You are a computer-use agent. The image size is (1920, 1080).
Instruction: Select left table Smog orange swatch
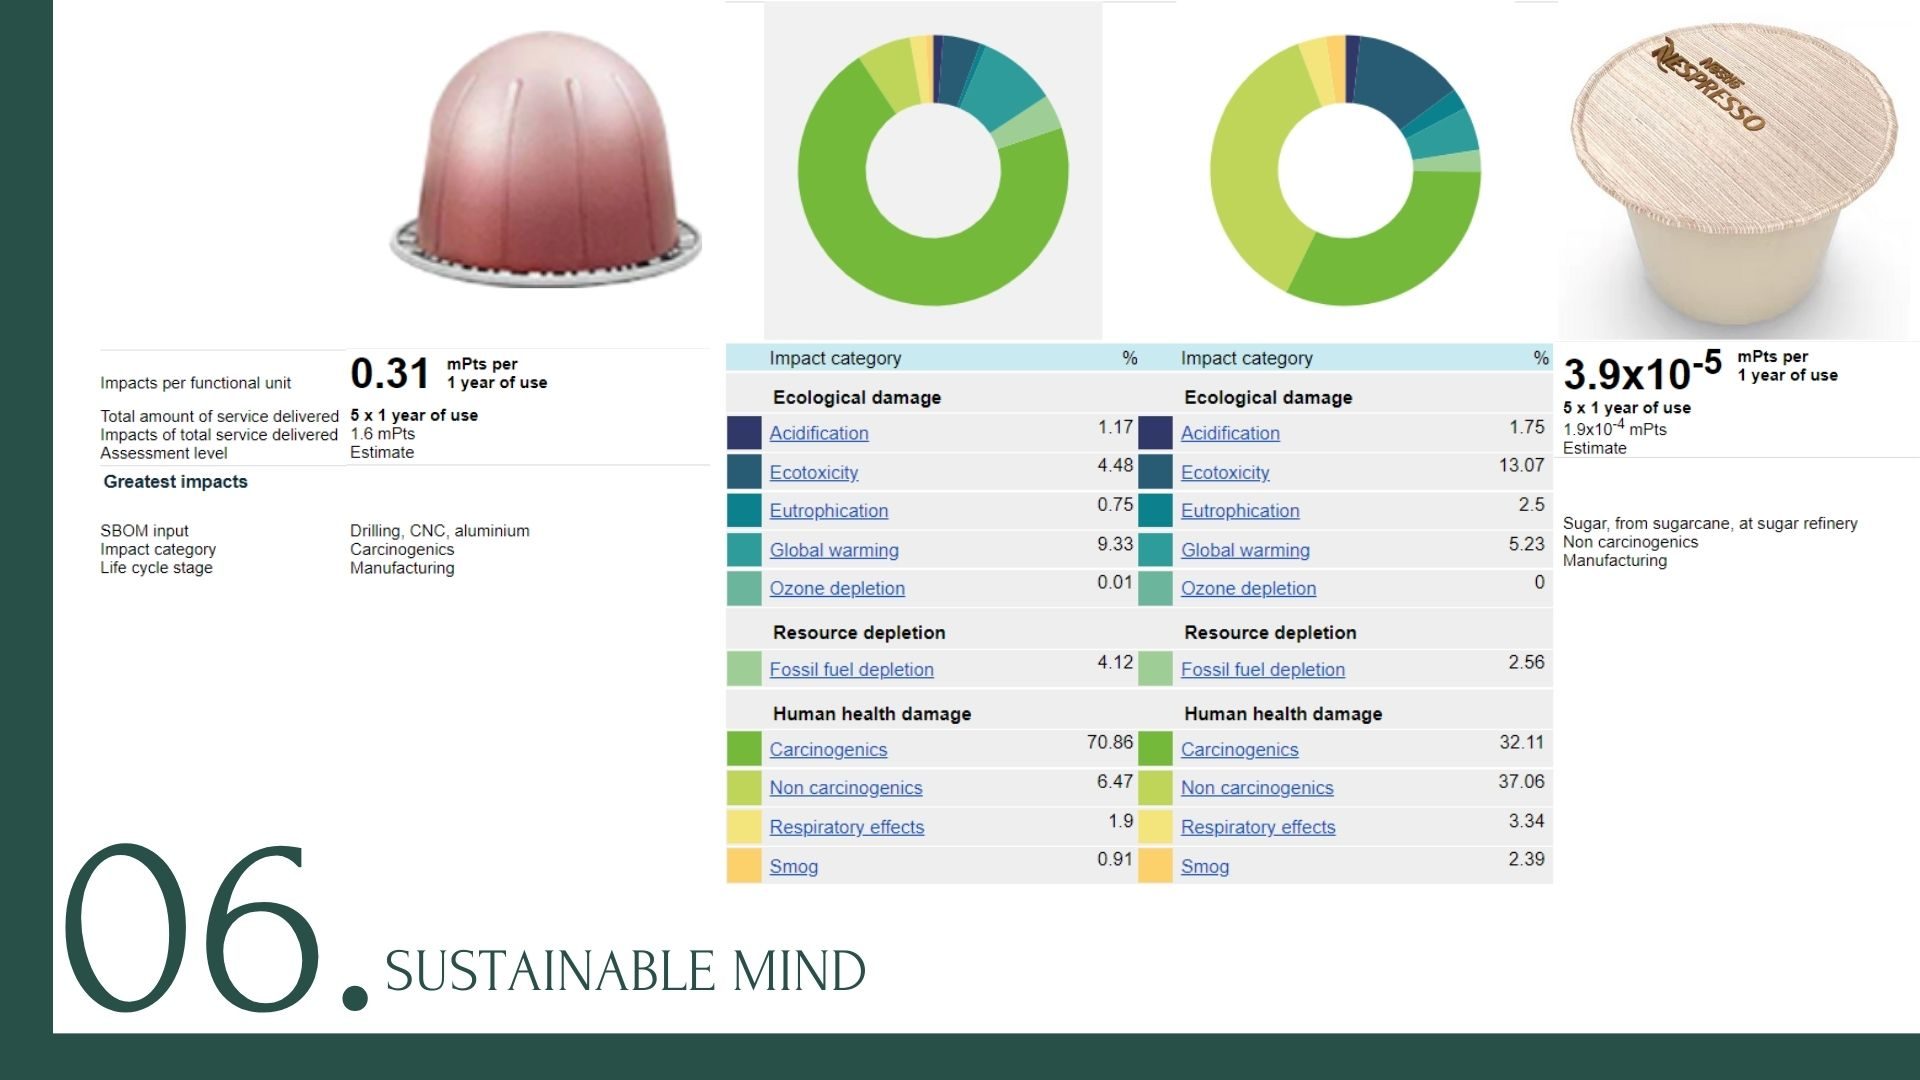point(743,866)
